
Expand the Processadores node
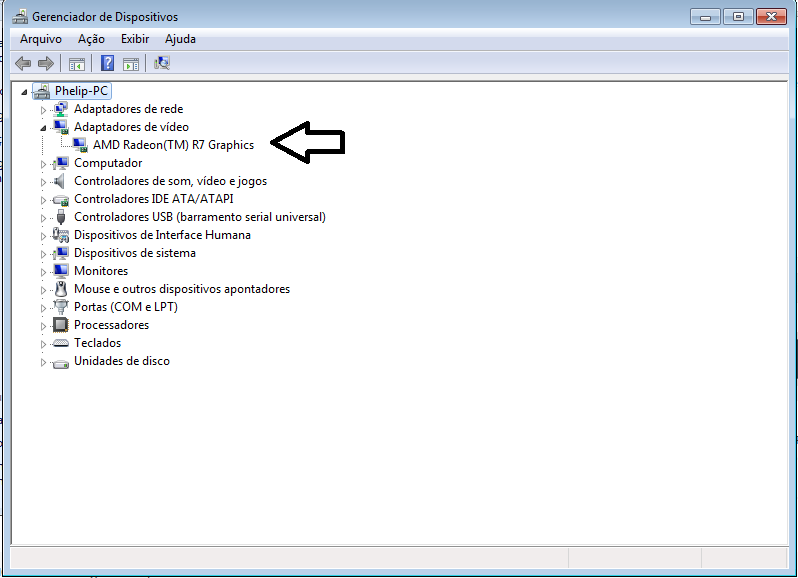(43, 326)
